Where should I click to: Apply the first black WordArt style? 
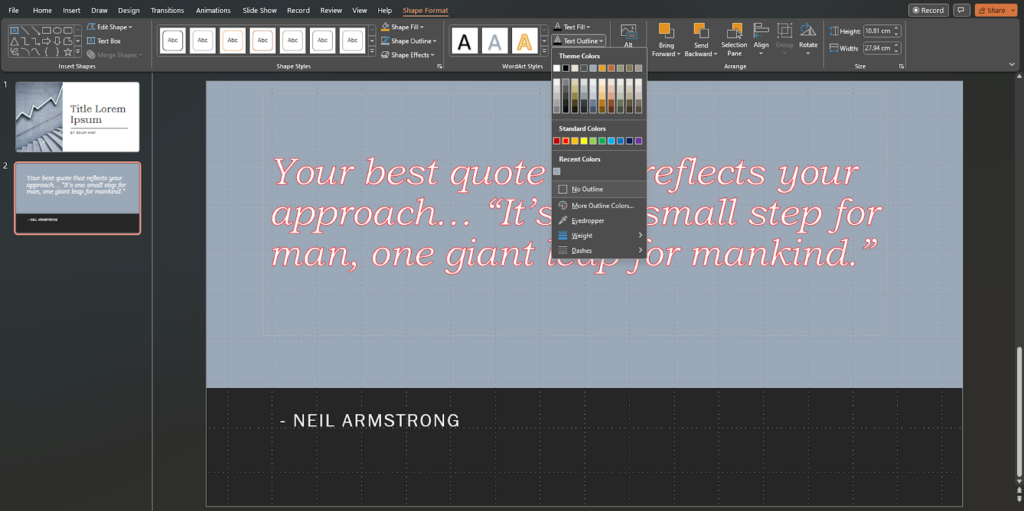coord(464,41)
